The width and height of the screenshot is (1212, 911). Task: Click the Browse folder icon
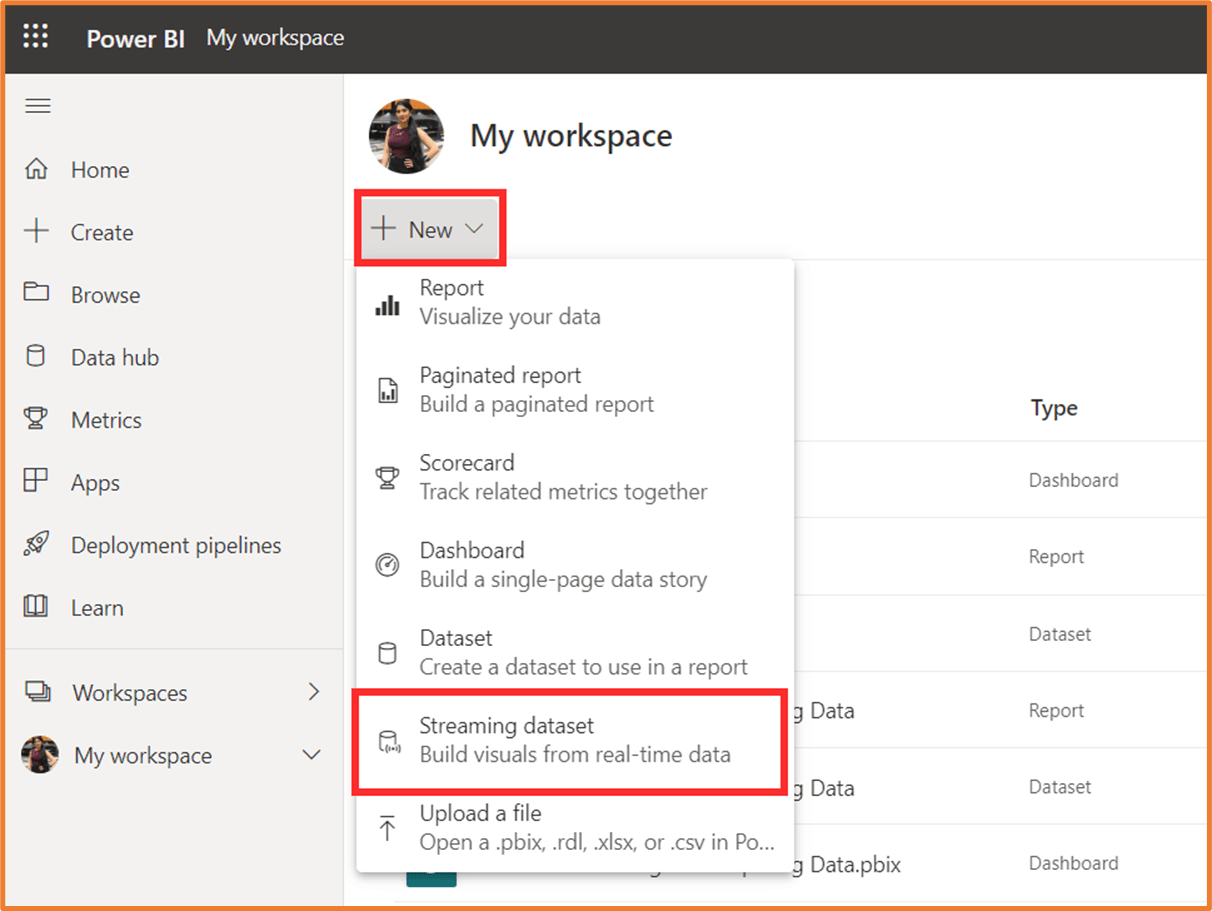[x=38, y=294]
